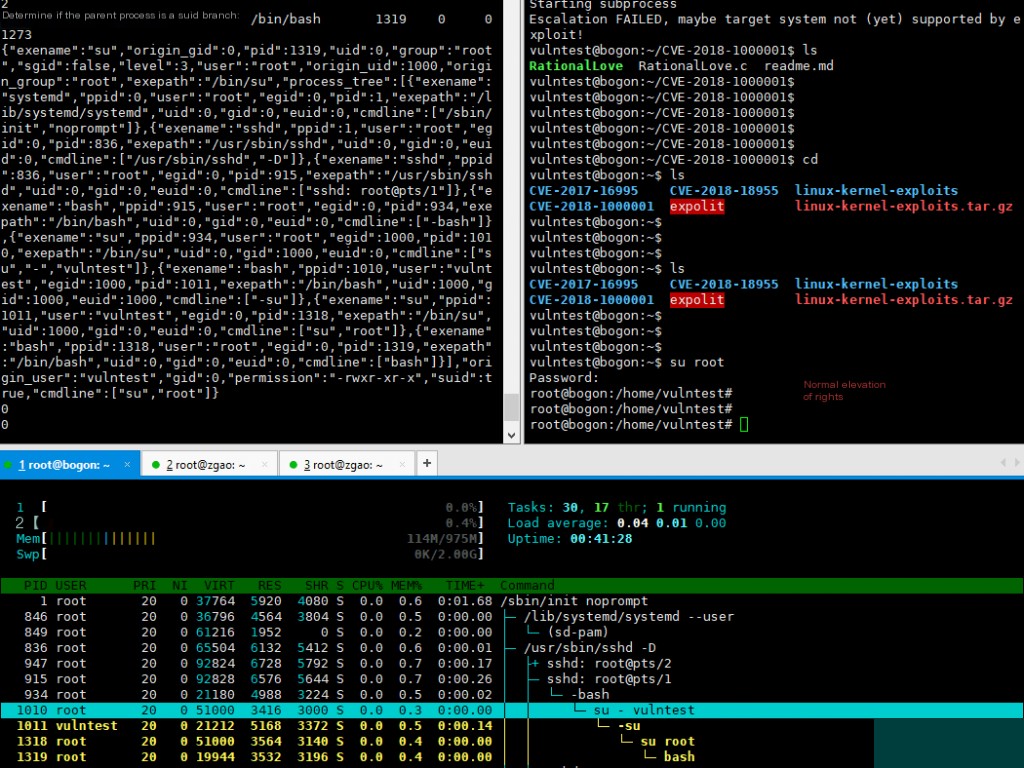Click the left tab-scroll arrow

[x=1005, y=462]
